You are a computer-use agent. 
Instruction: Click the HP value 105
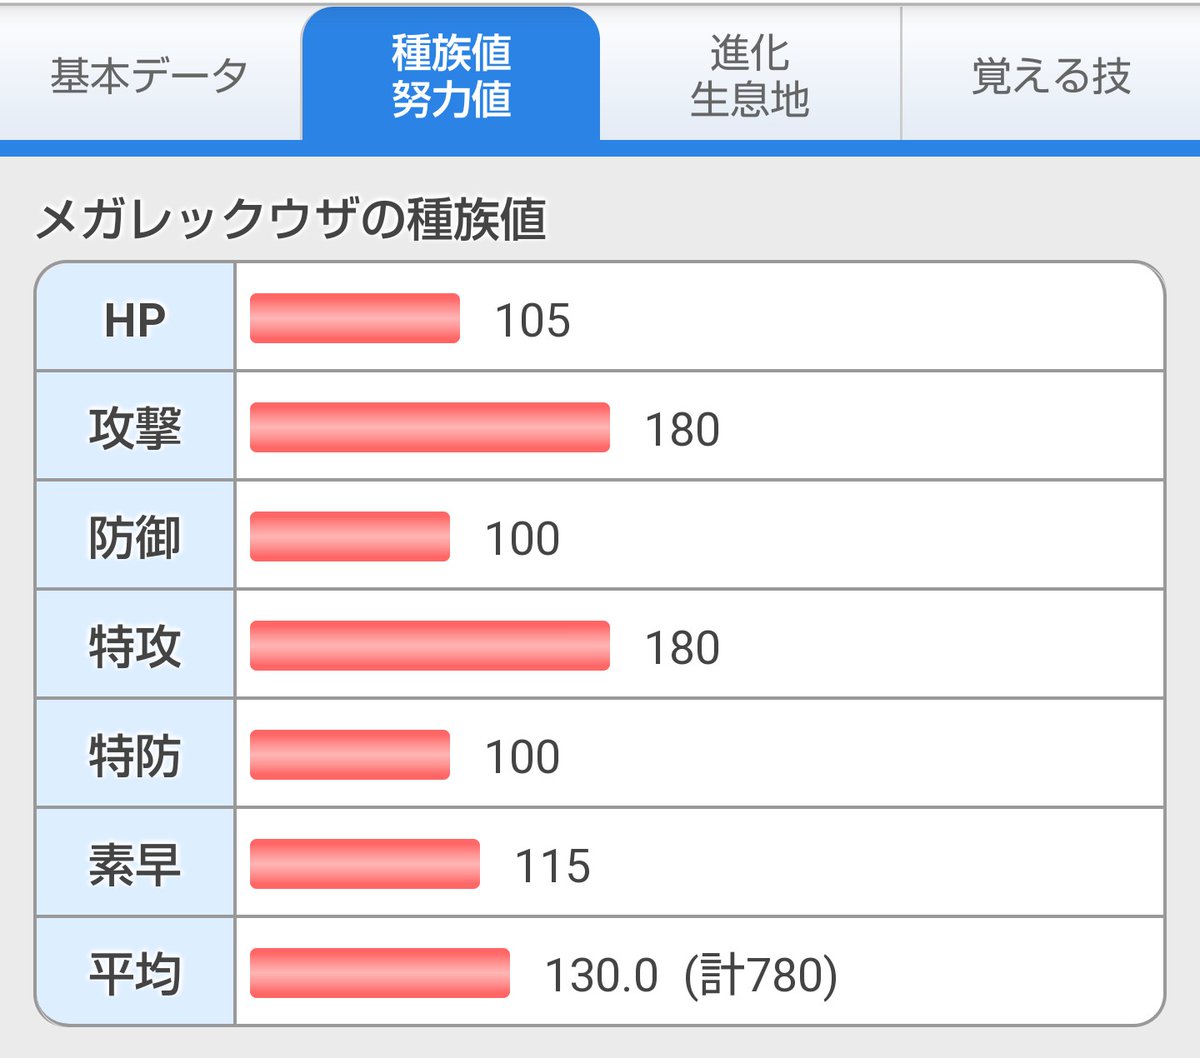(533, 321)
